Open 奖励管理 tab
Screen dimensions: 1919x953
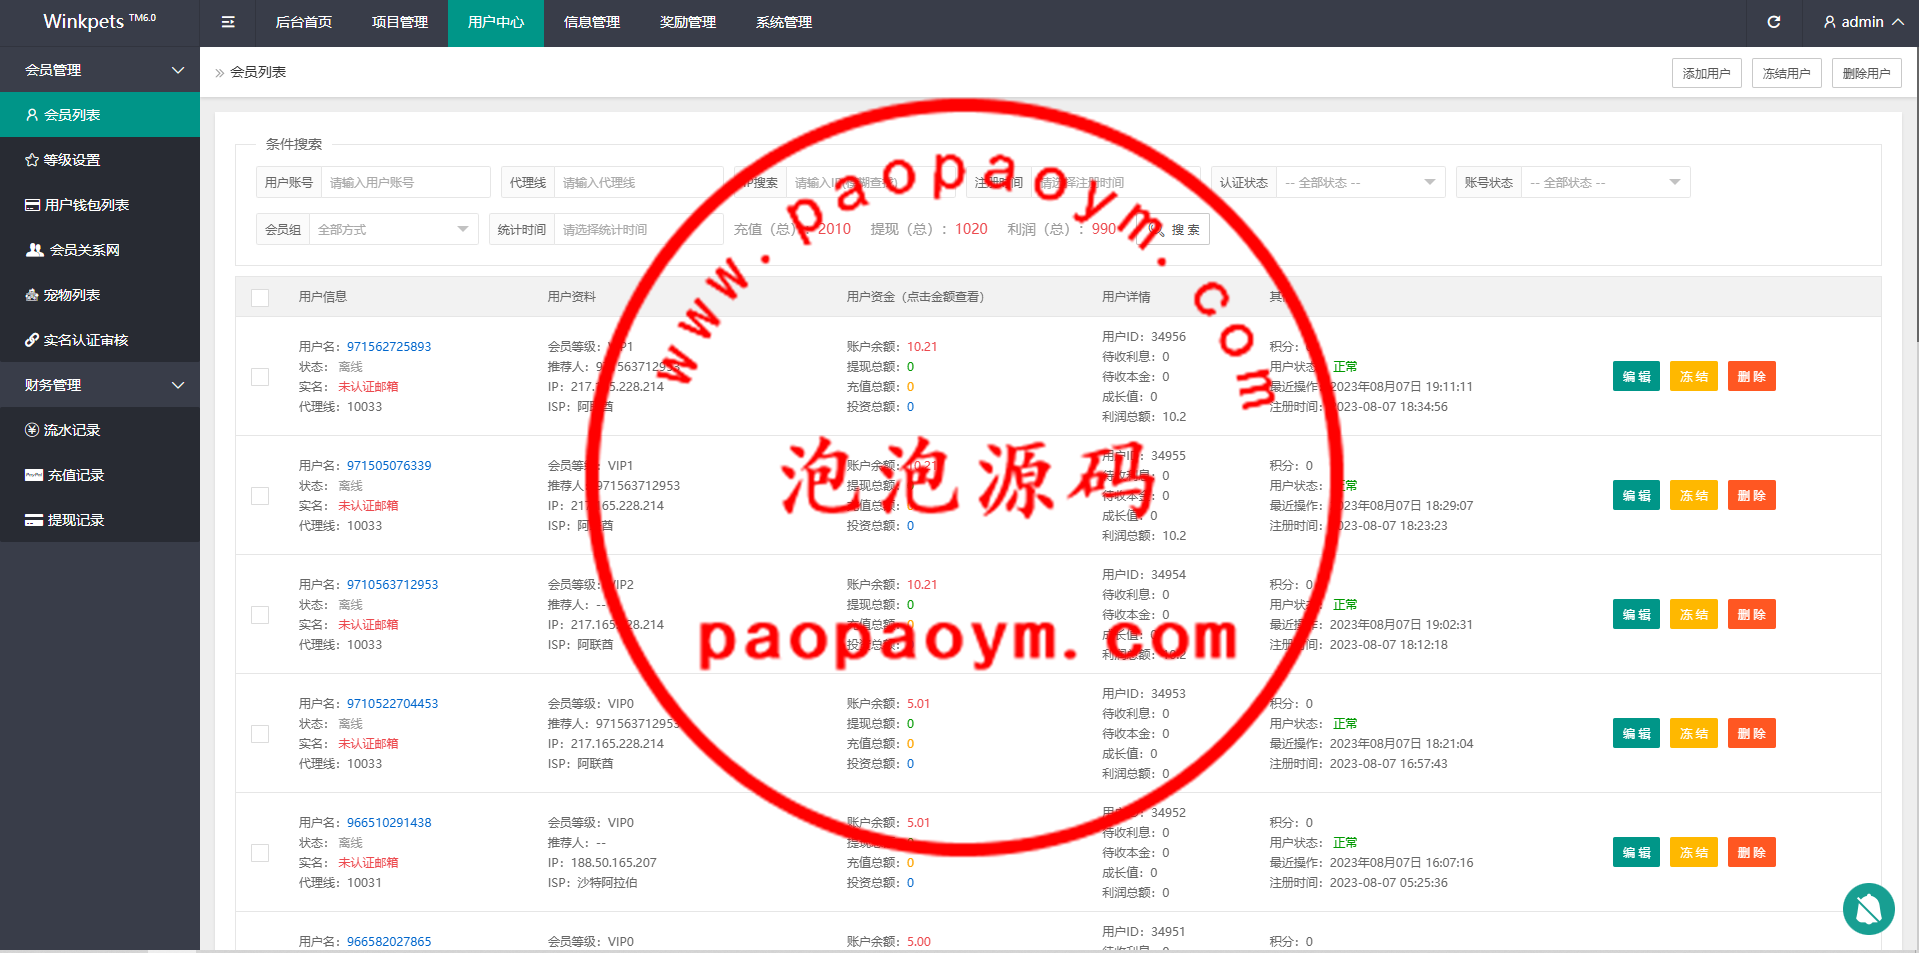click(x=688, y=22)
